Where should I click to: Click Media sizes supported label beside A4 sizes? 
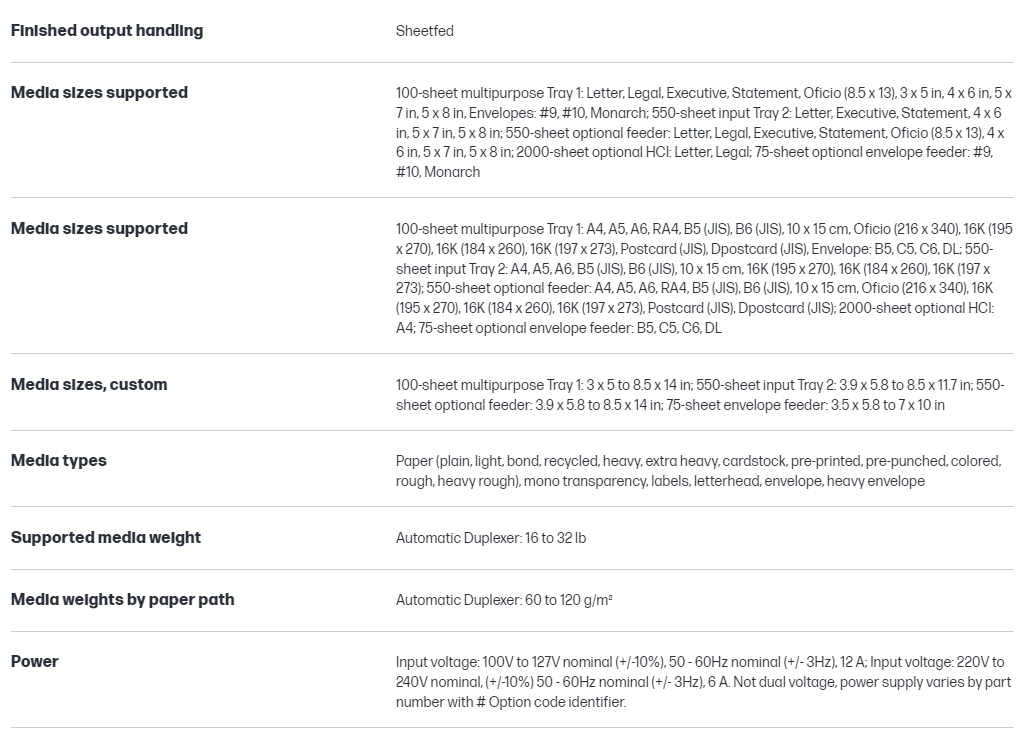(x=99, y=229)
